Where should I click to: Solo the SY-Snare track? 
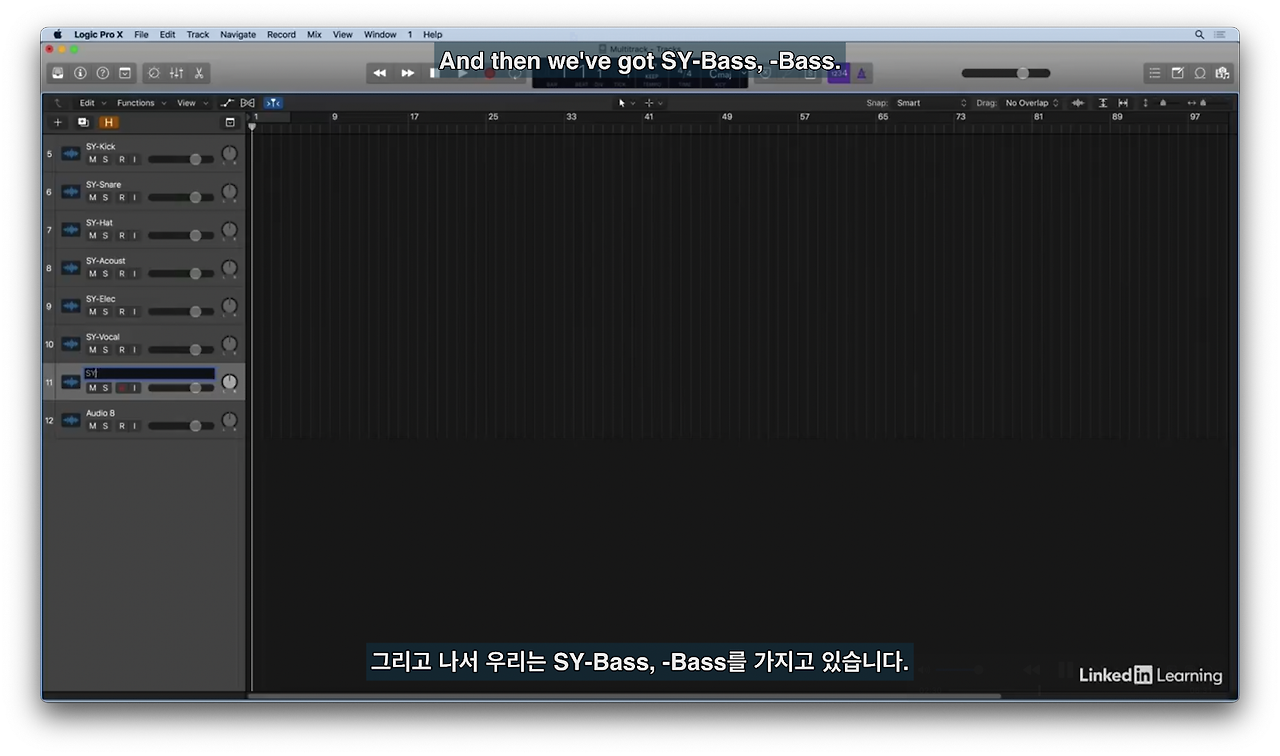[x=105, y=197]
